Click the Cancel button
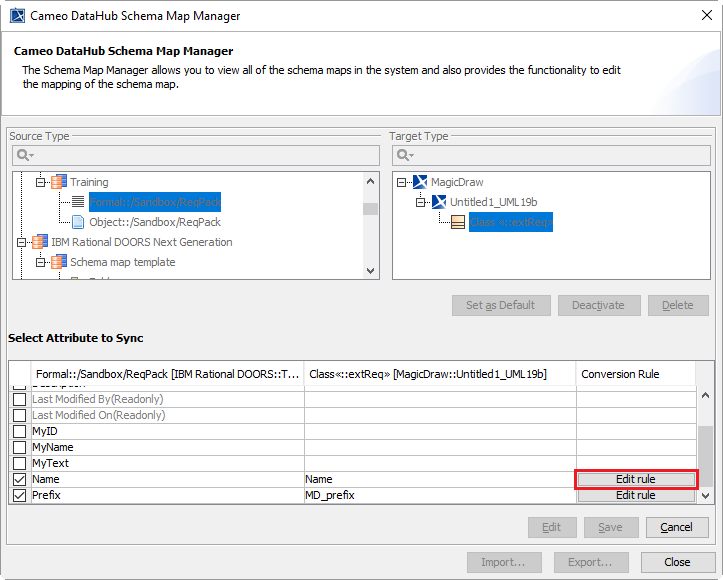The width and height of the screenshot is (723, 580). pyautogui.click(x=677, y=527)
